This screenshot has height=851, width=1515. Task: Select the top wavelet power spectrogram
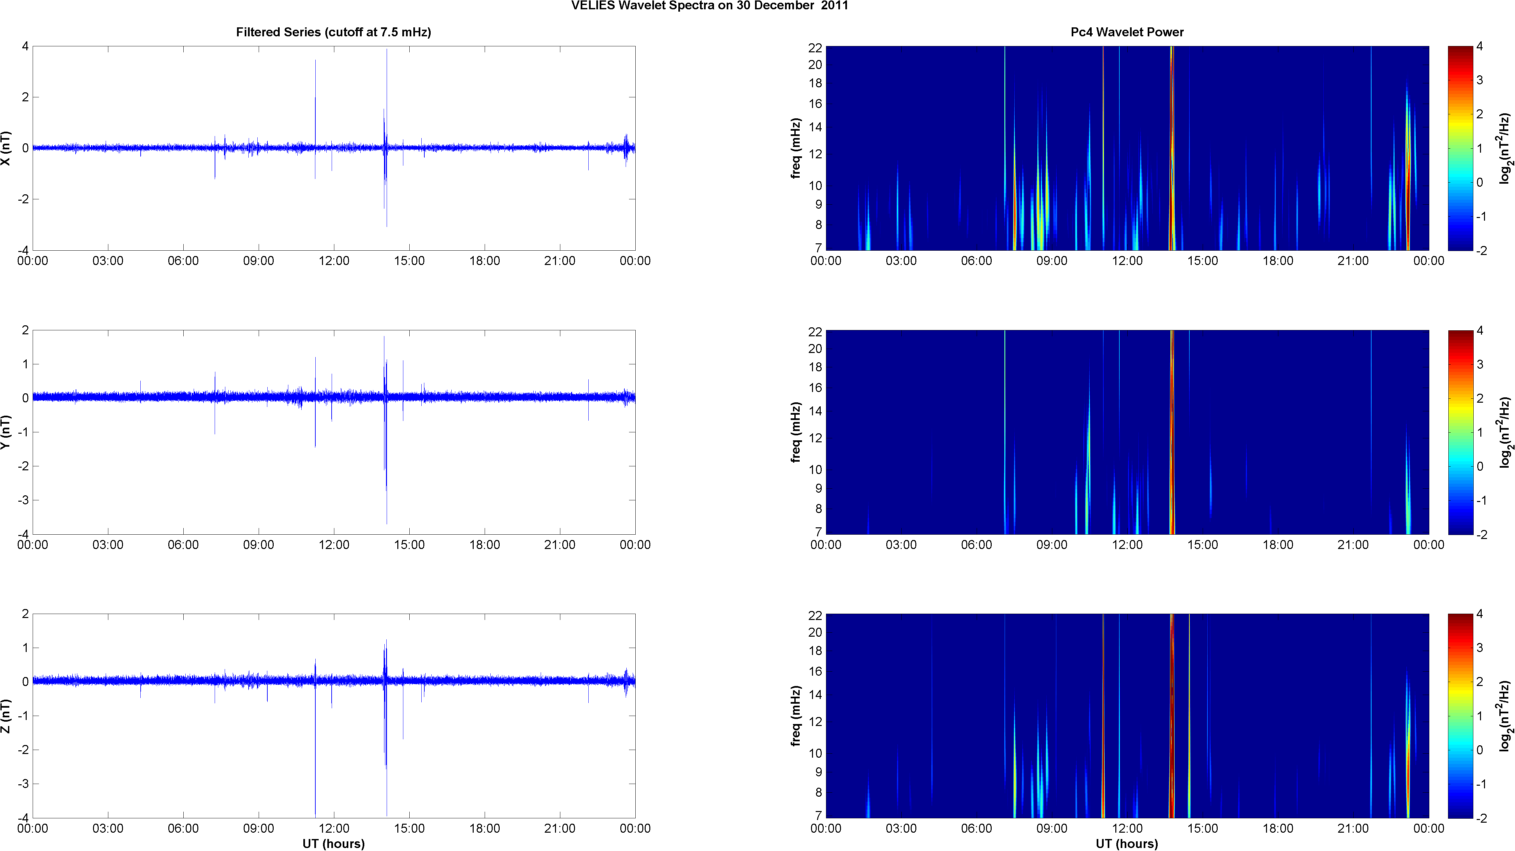pos(1127,148)
